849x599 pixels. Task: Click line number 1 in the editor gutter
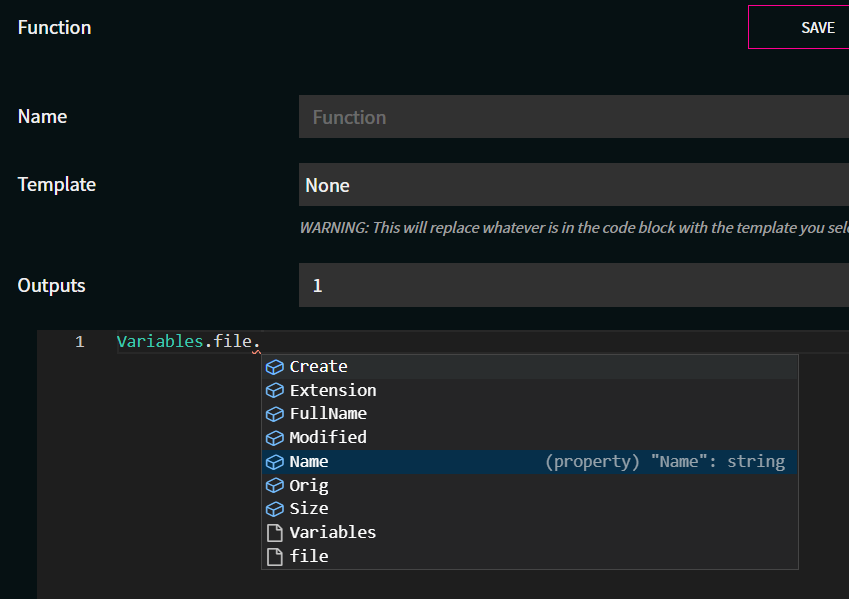[80, 342]
